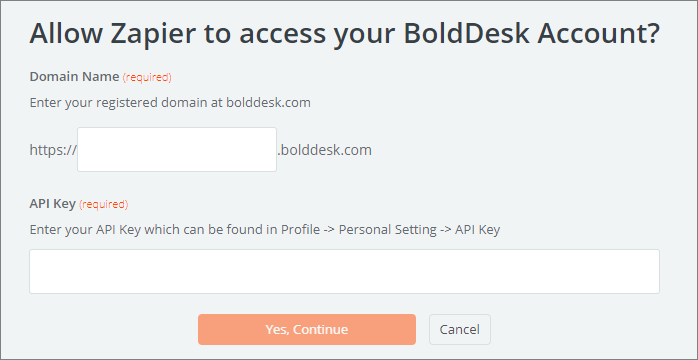
Task: Click 'Personal Setting' in the API helper text
Action: click(388, 230)
